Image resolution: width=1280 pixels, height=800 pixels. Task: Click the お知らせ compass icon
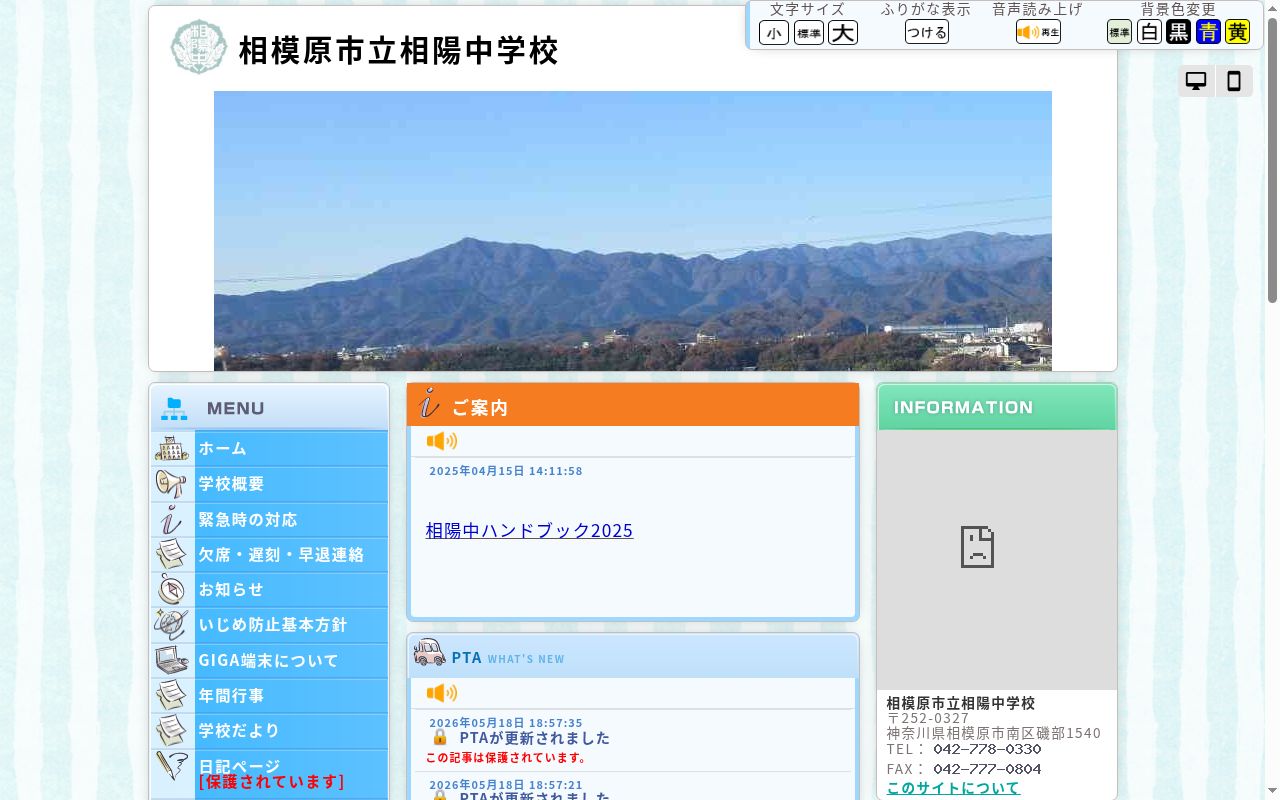[x=172, y=589]
